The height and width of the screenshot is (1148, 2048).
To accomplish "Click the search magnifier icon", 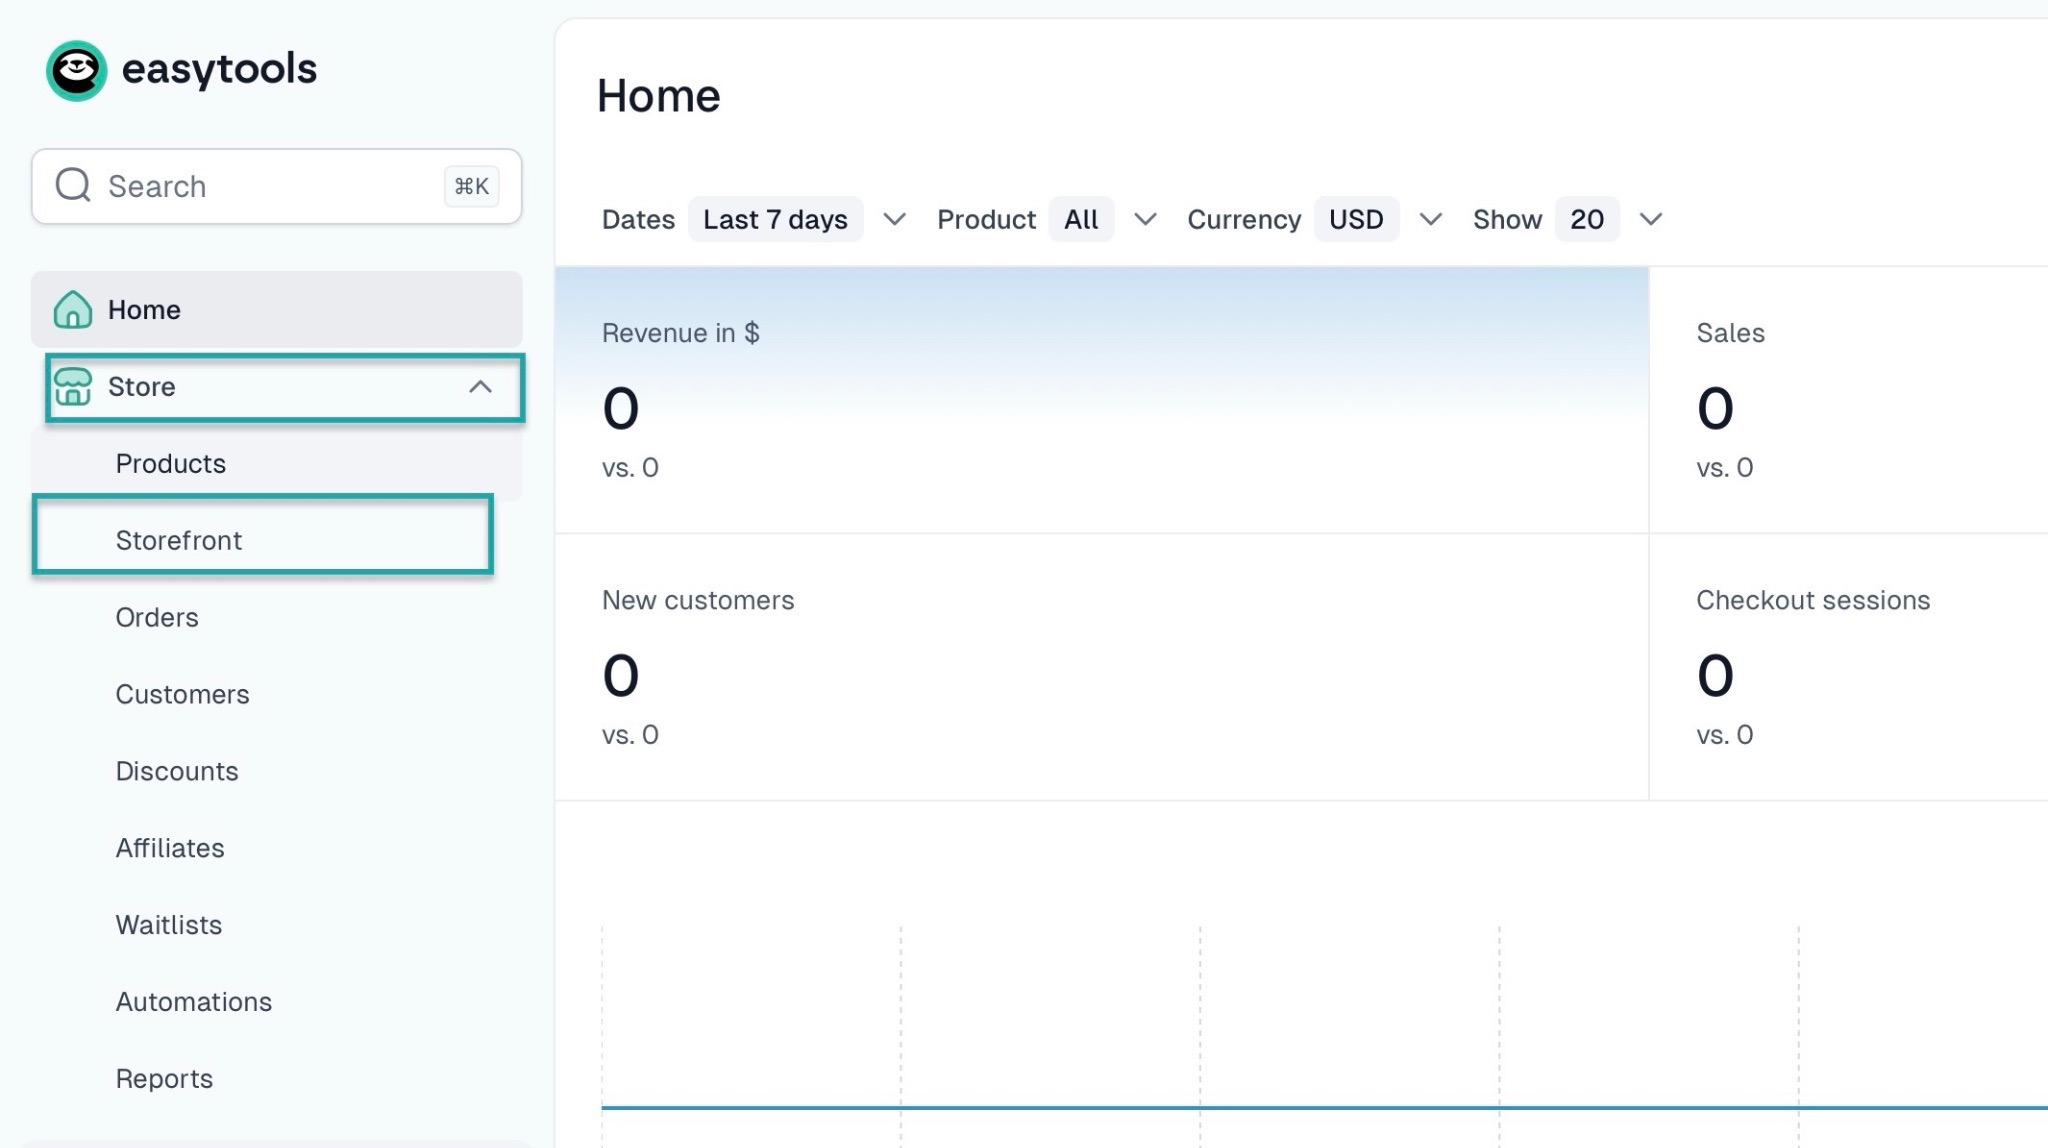I will pyautogui.click(x=73, y=186).
